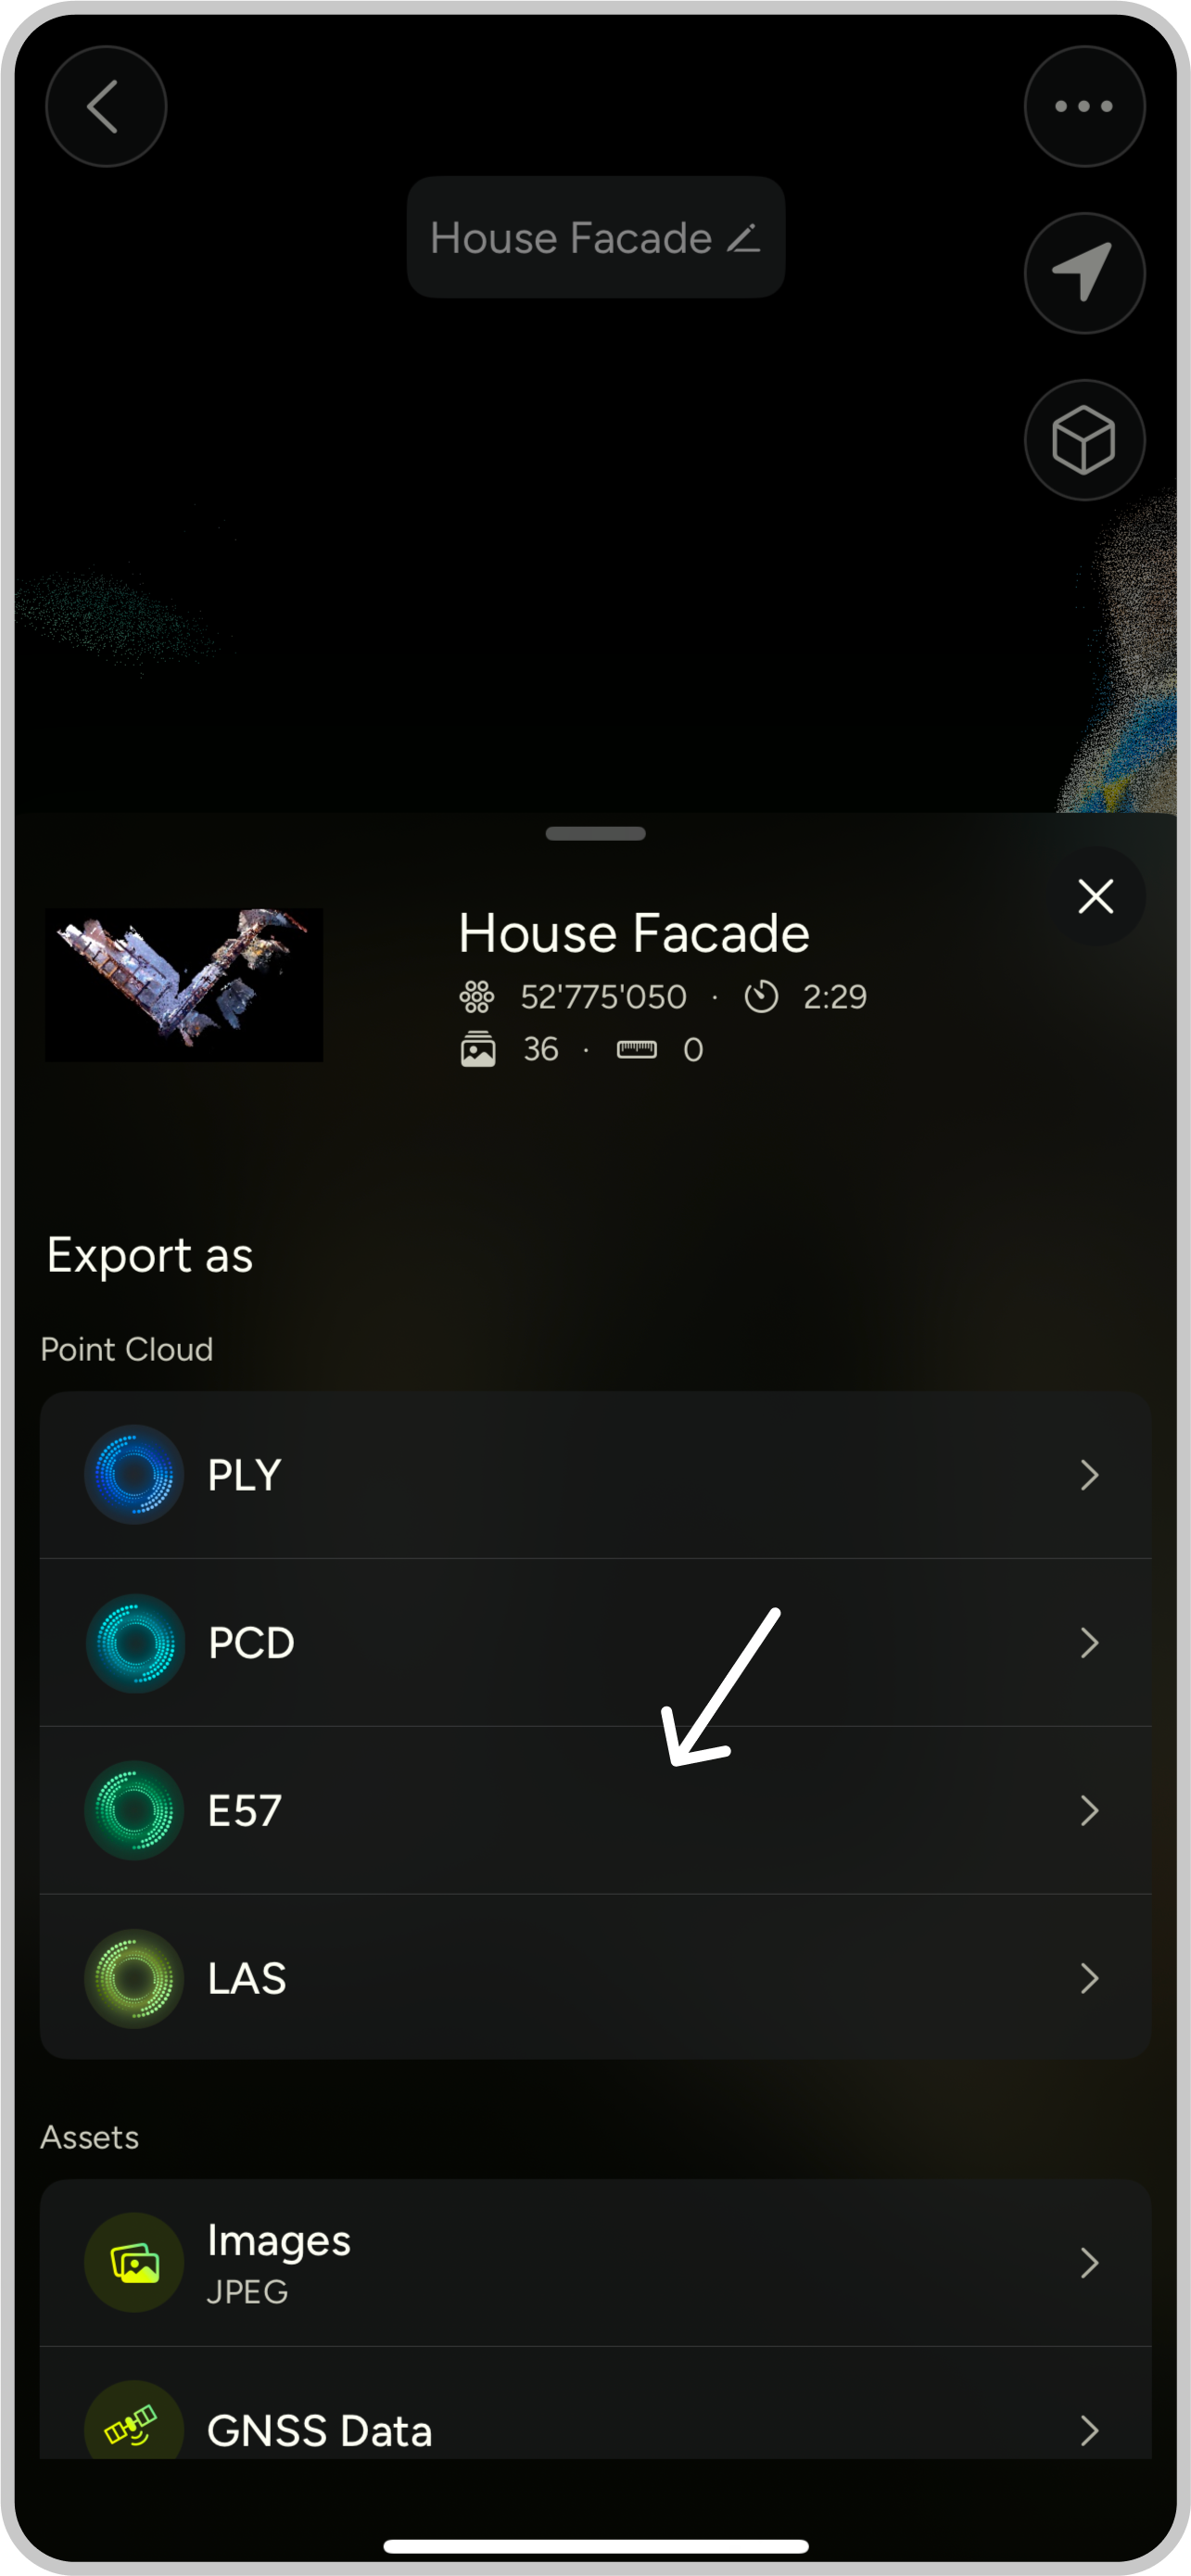
Task: Open the House Facade scan thumbnail
Action: click(184, 984)
